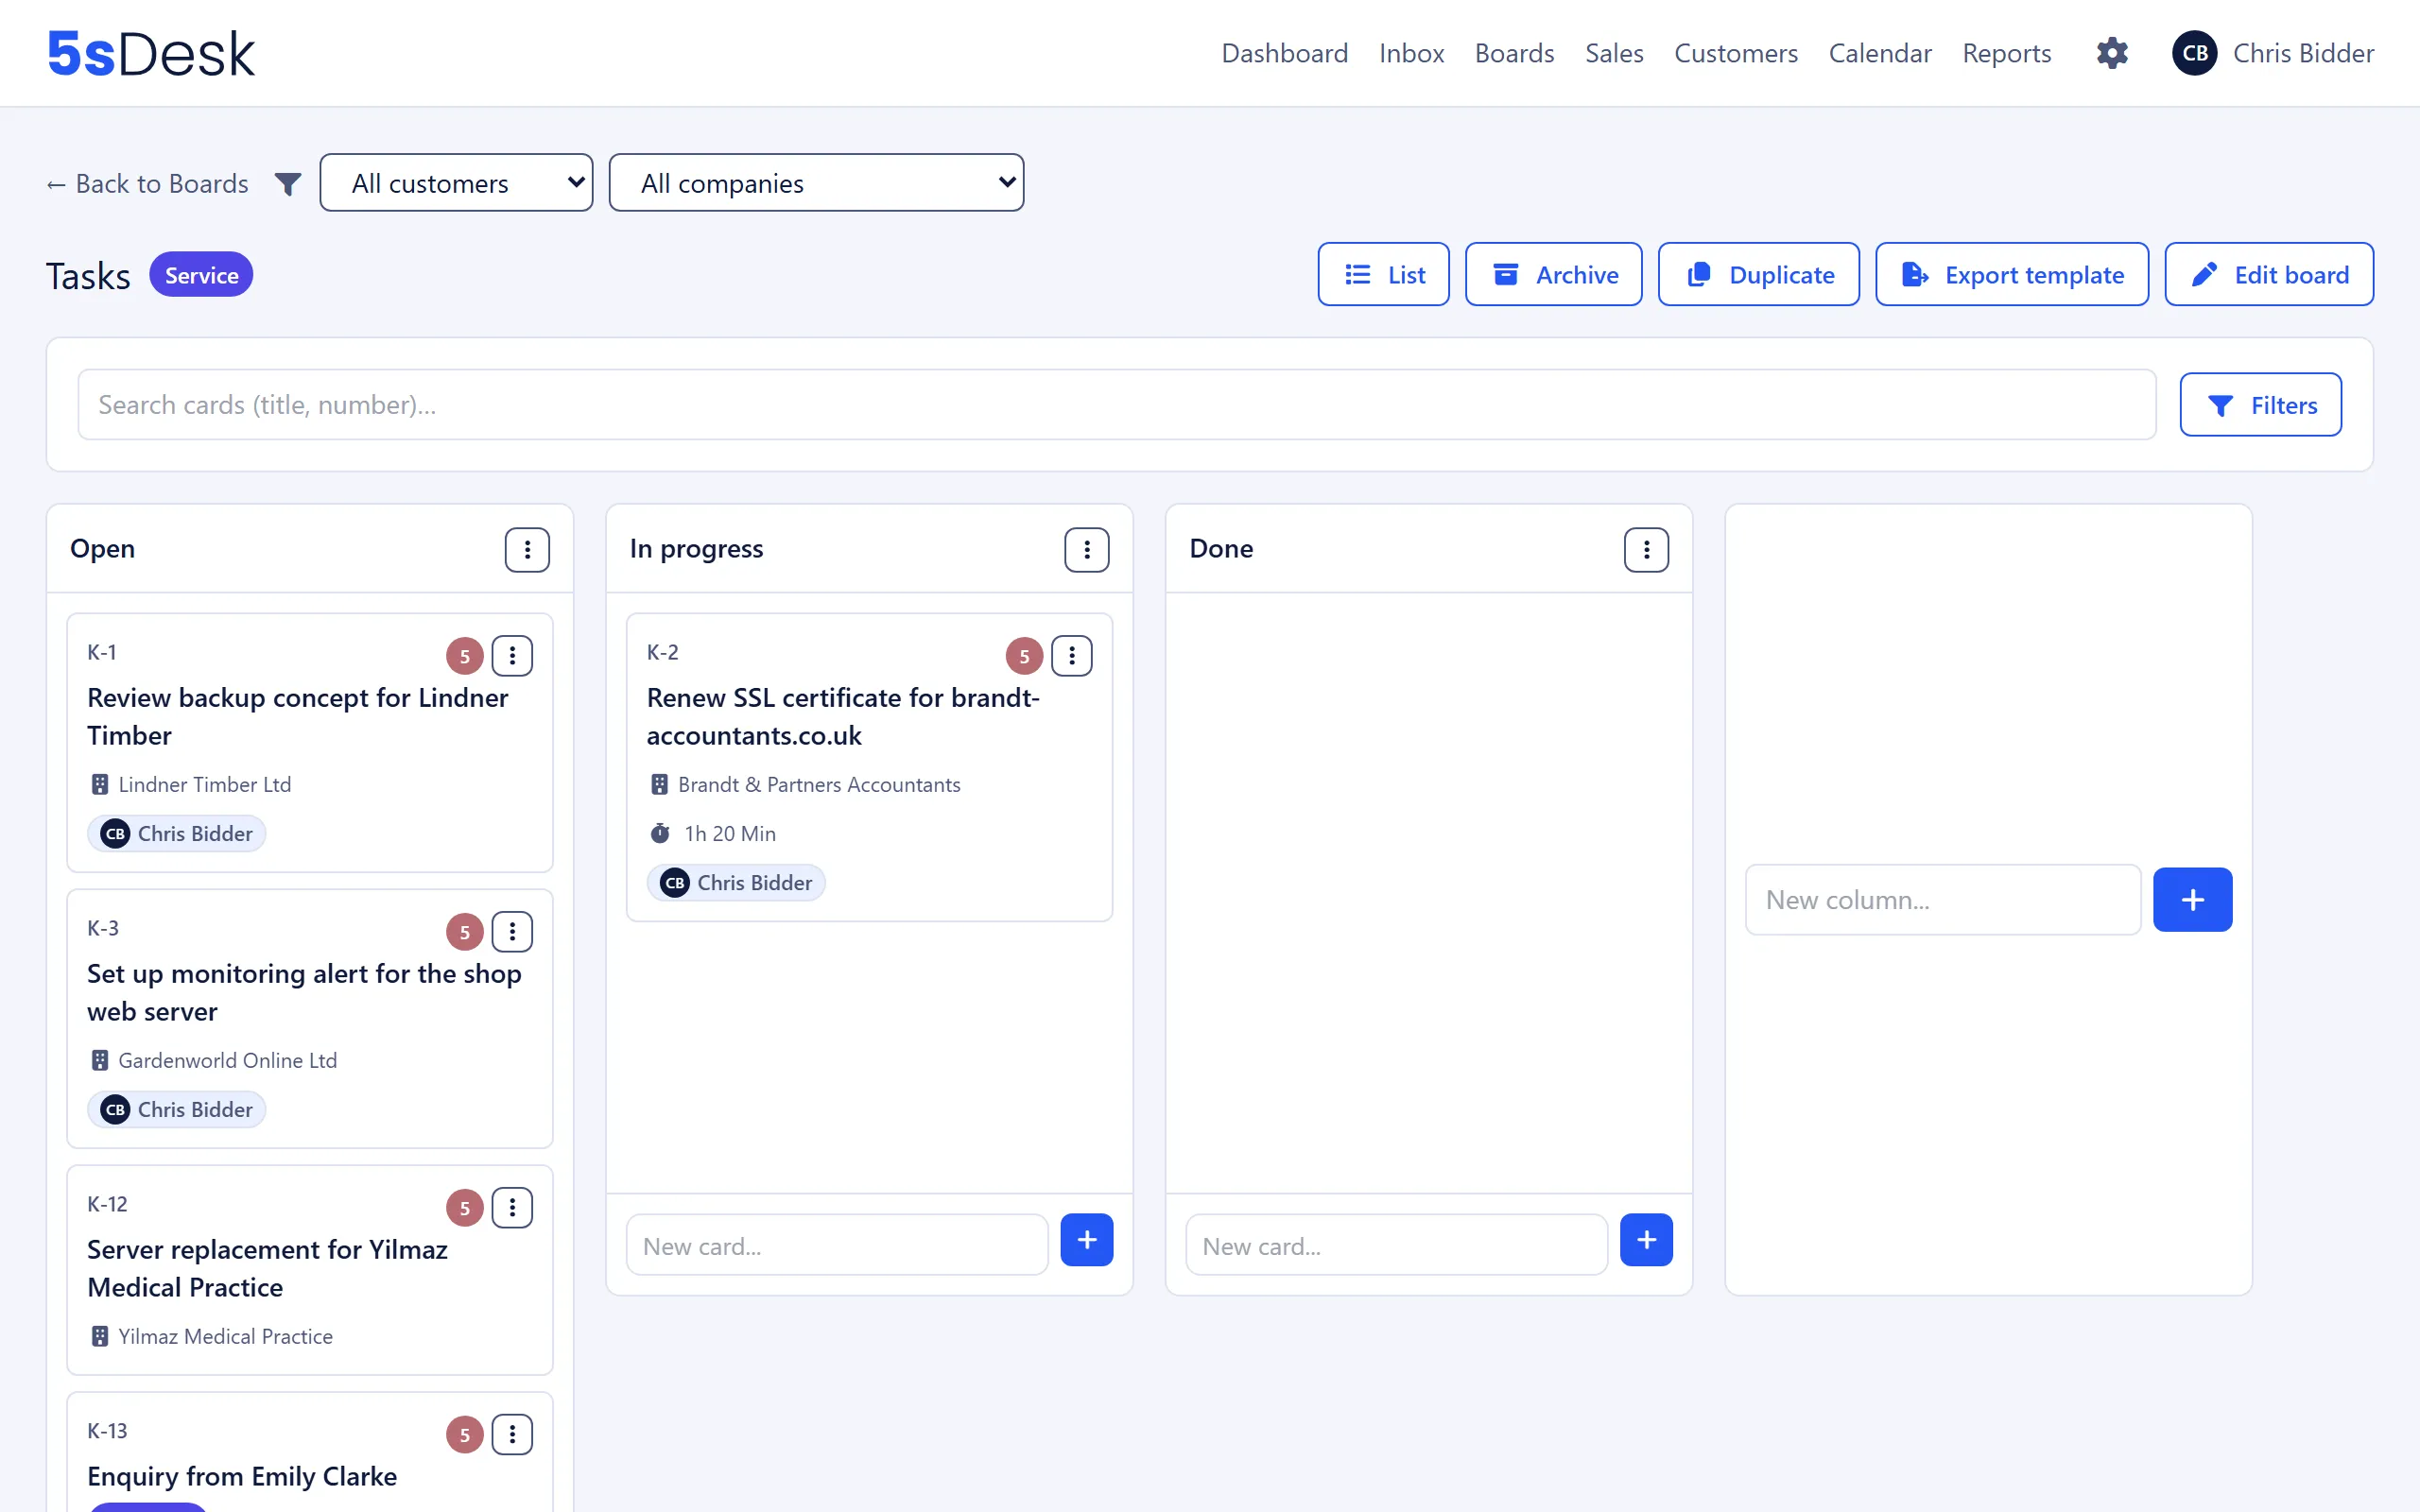2420x1512 pixels.
Task: Open card Review backup concept for Lindner Timber
Action: pyautogui.click(x=298, y=717)
